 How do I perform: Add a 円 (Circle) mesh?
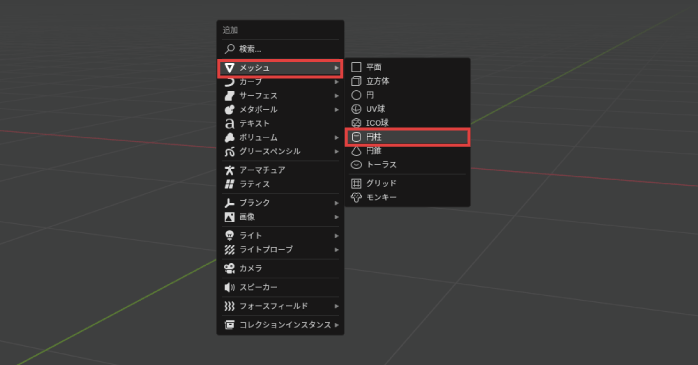pyautogui.click(x=407, y=95)
